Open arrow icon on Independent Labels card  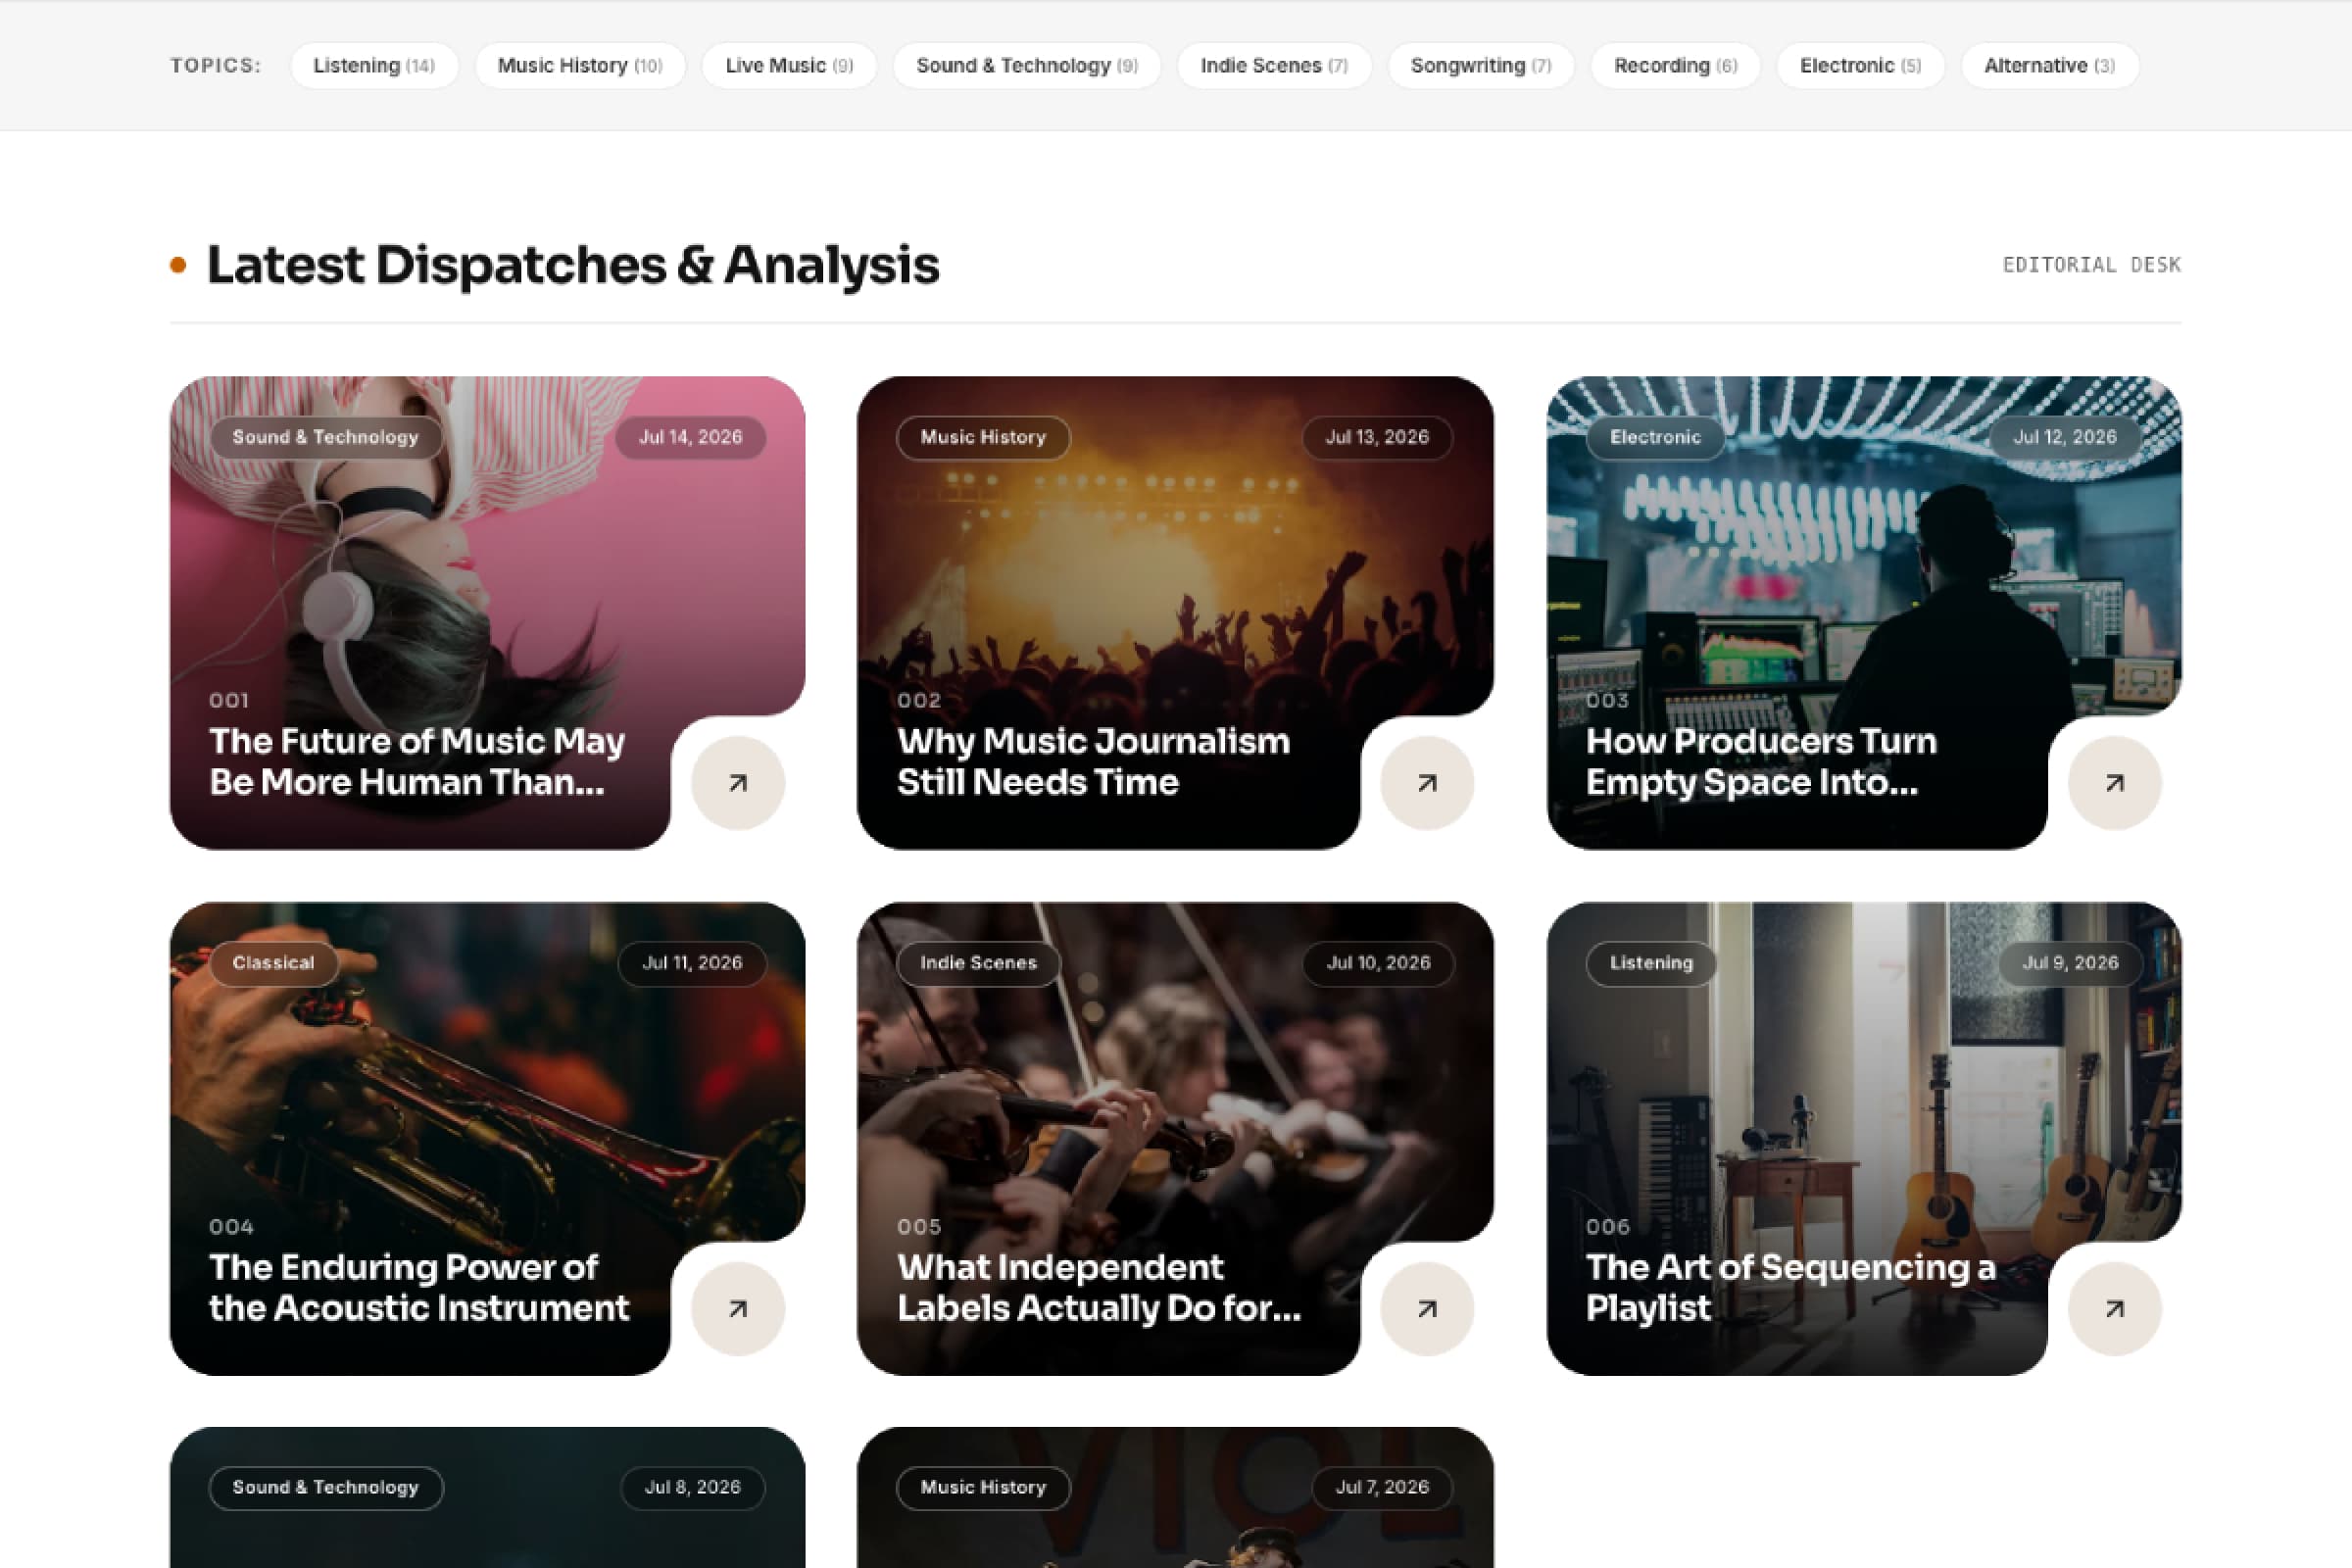pos(1427,1309)
